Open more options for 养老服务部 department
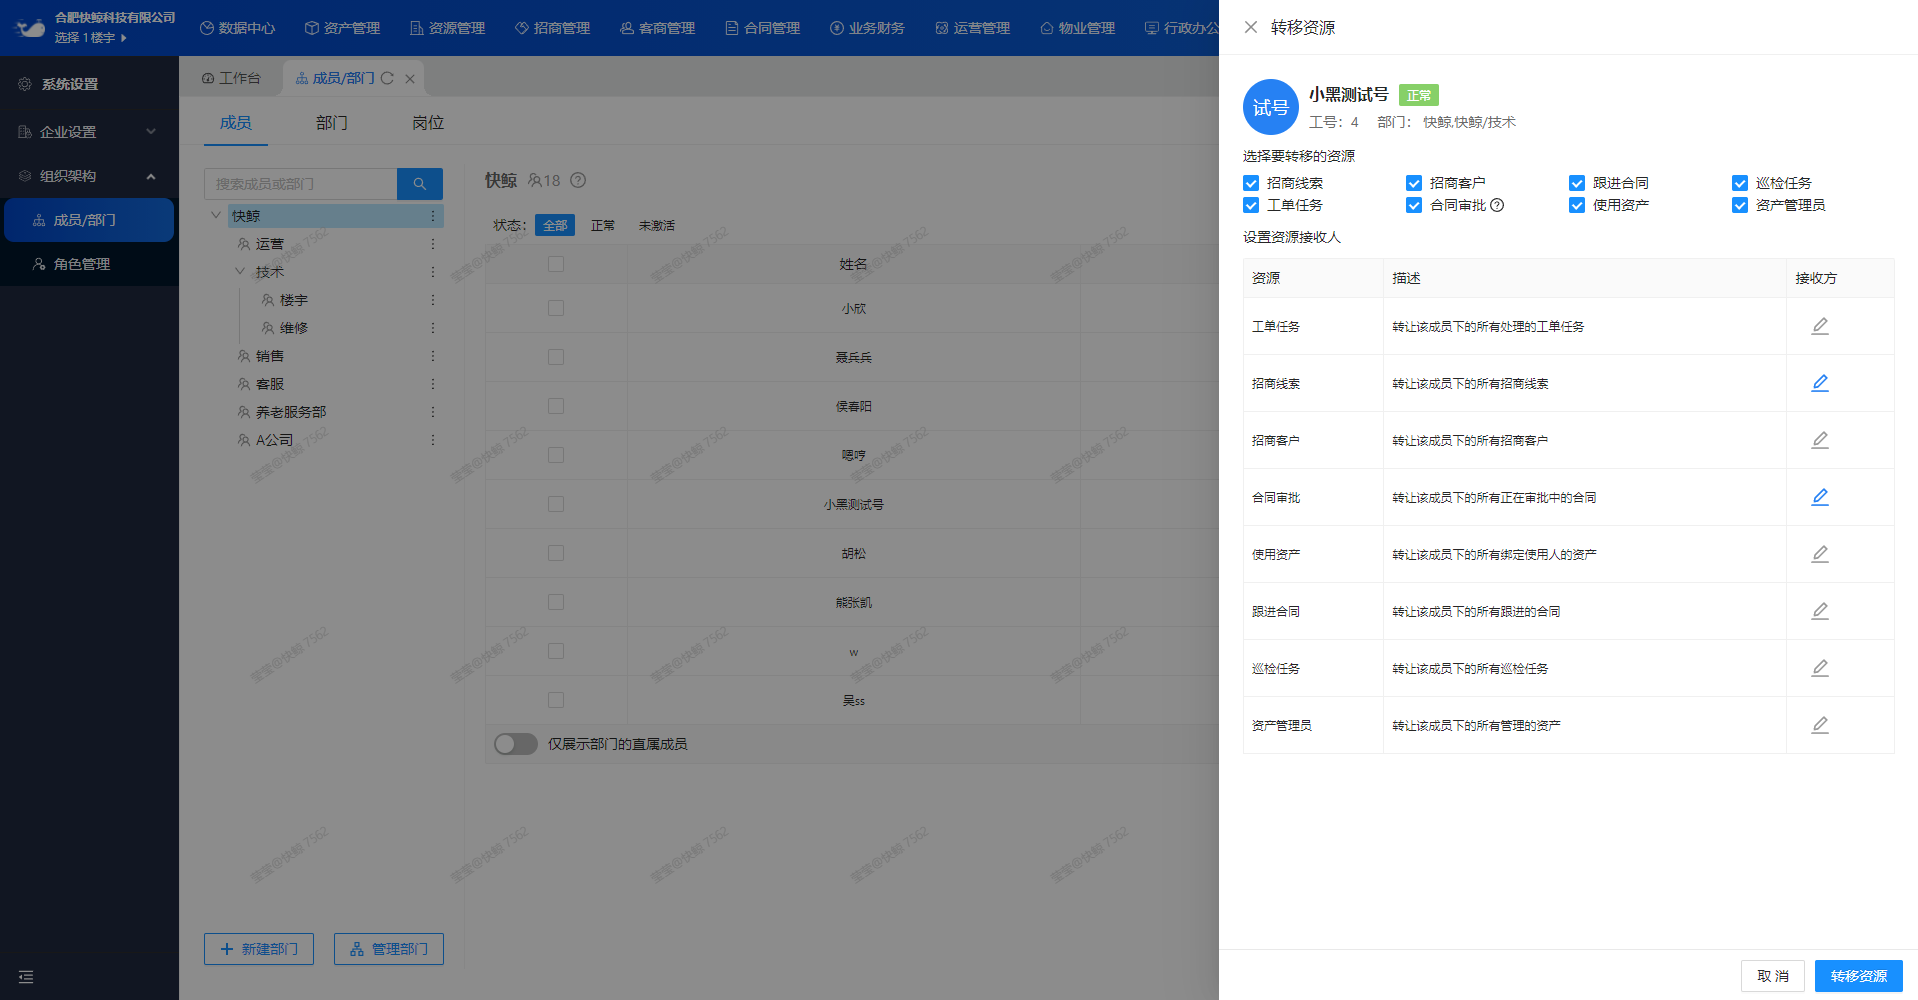Image resolution: width=1918 pixels, height=1000 pixels. point(433,412)
